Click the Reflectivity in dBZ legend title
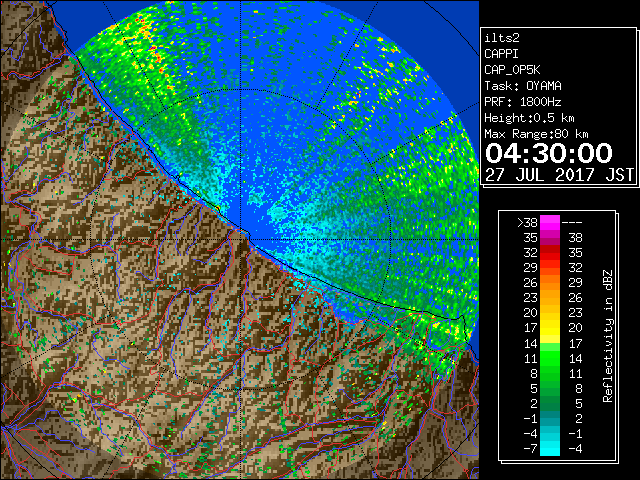640x480 pixels. tap(608, 336)
